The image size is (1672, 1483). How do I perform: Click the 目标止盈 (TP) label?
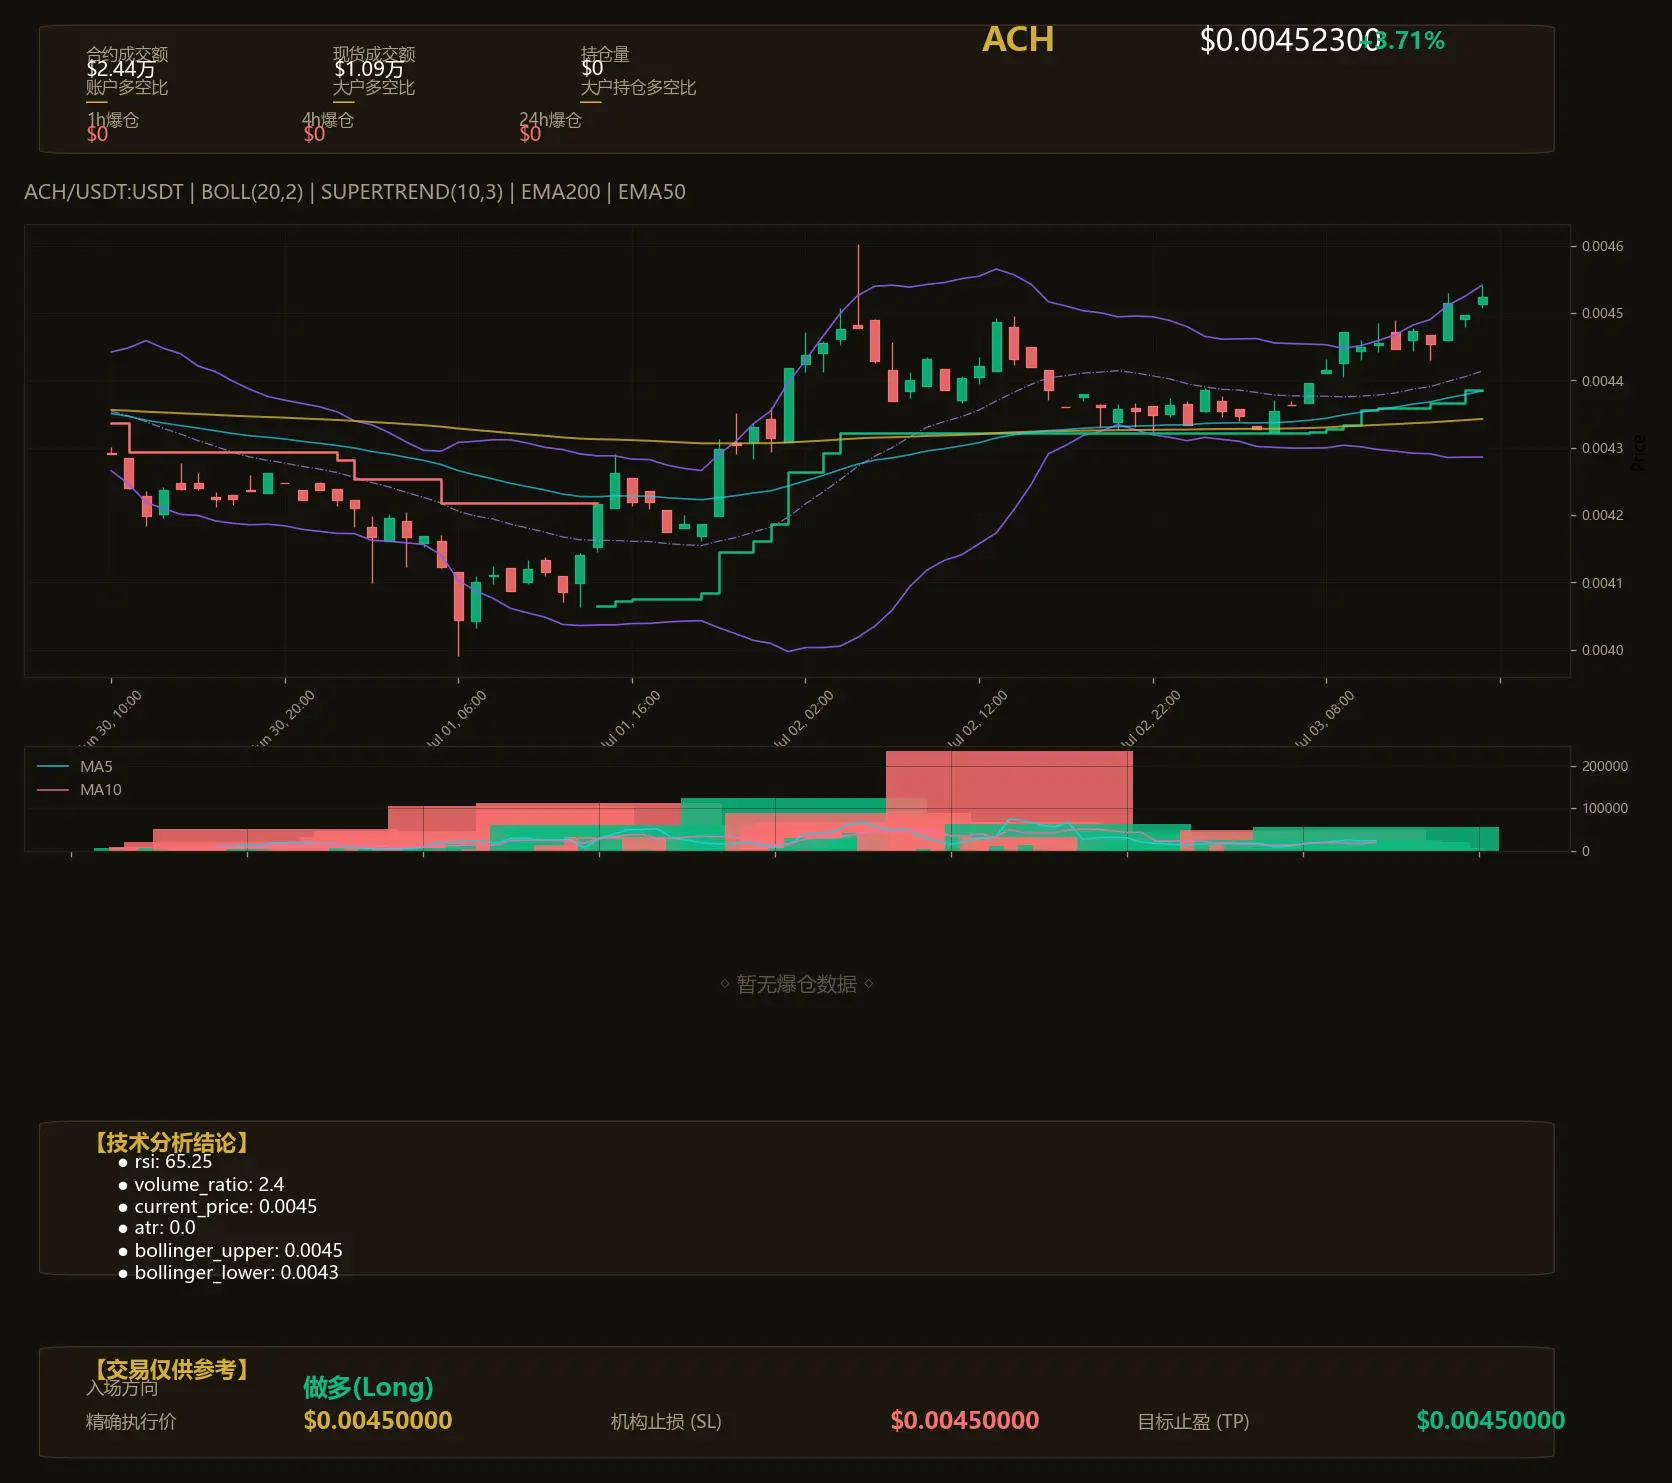1193,1421
